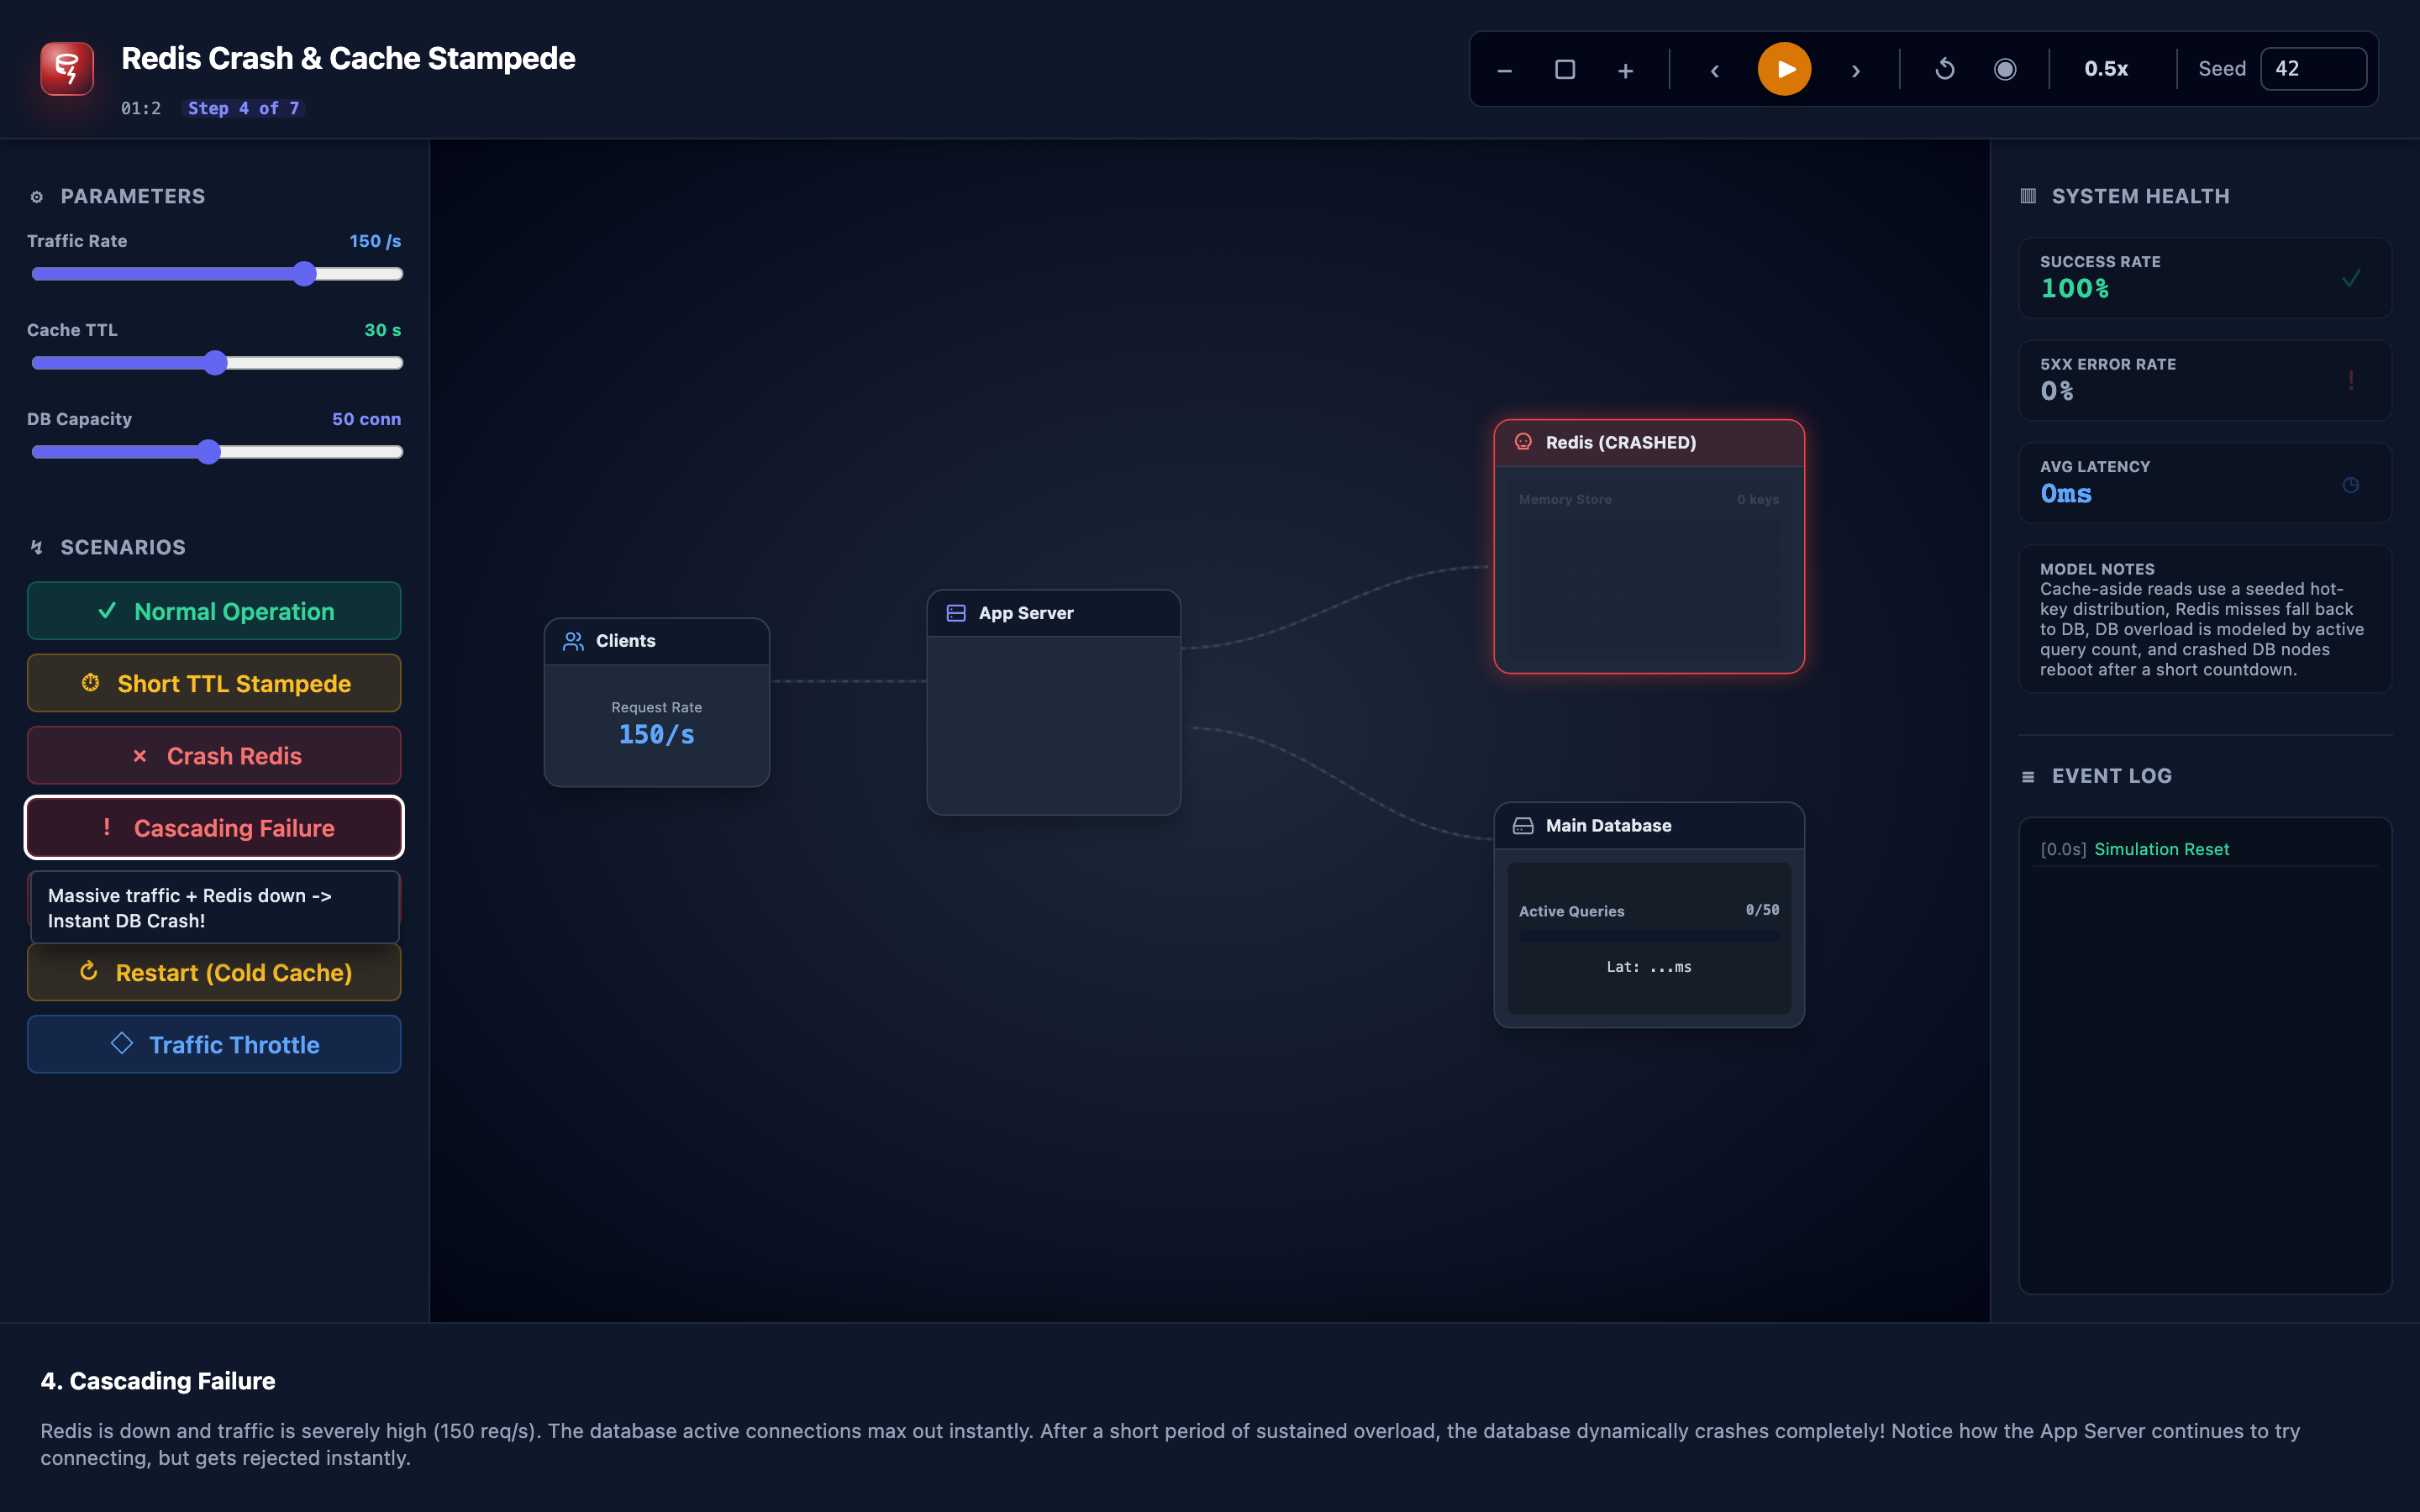Select the Cascading Failure scenario

[x=214, y=828]
